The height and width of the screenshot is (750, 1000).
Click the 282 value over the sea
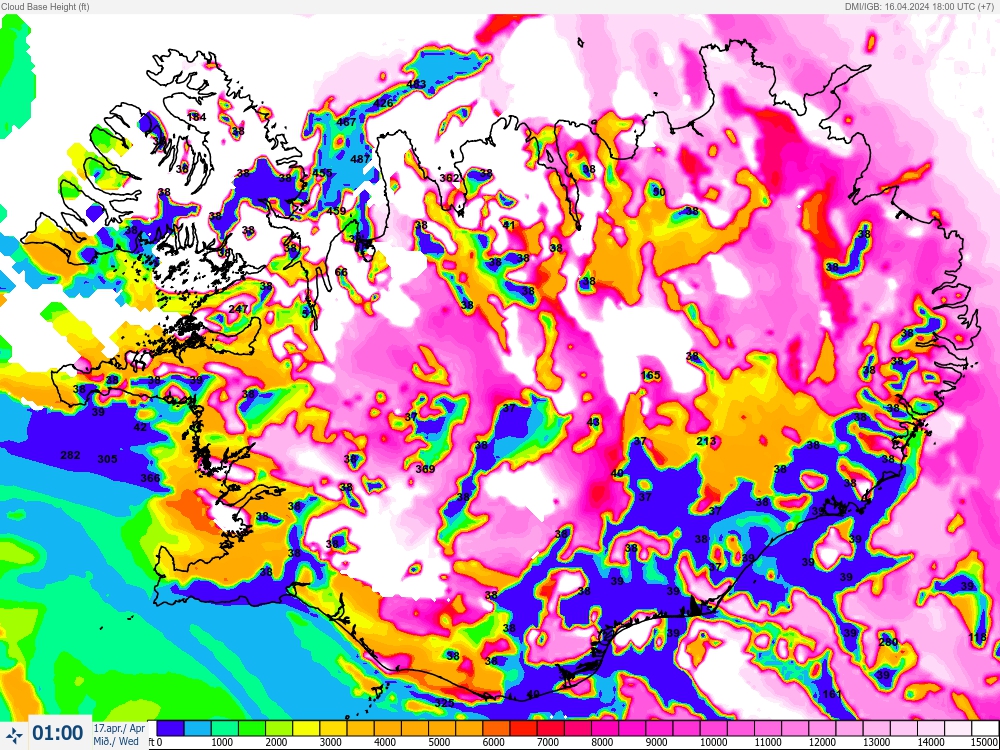tap(70, 455)
